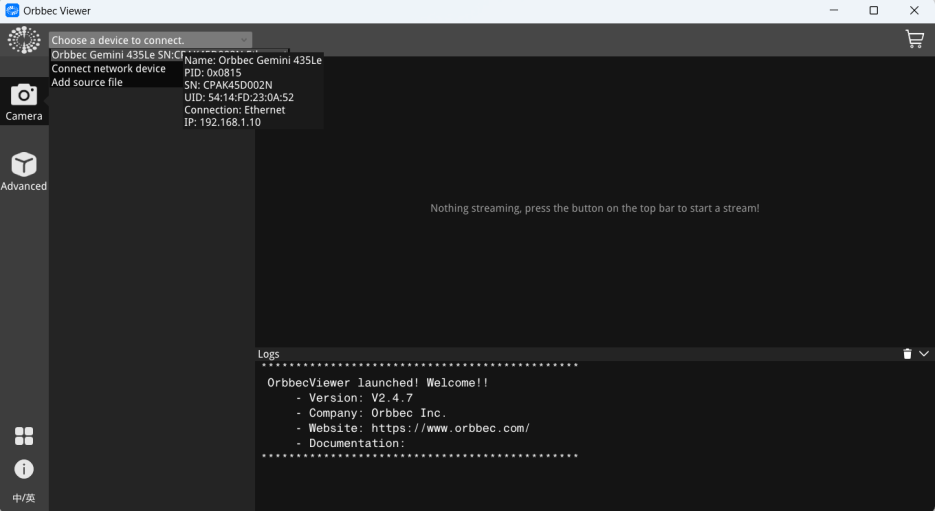935x511 pixels.
Task: Select 'Add source file' option
Action: point(87,82)
